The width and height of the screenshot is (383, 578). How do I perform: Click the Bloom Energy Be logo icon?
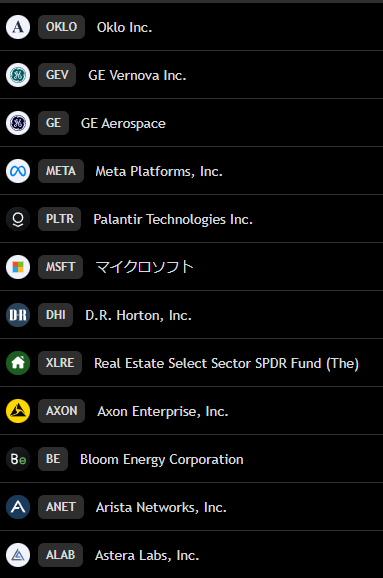pyautogui.click(x=18, y=459)
